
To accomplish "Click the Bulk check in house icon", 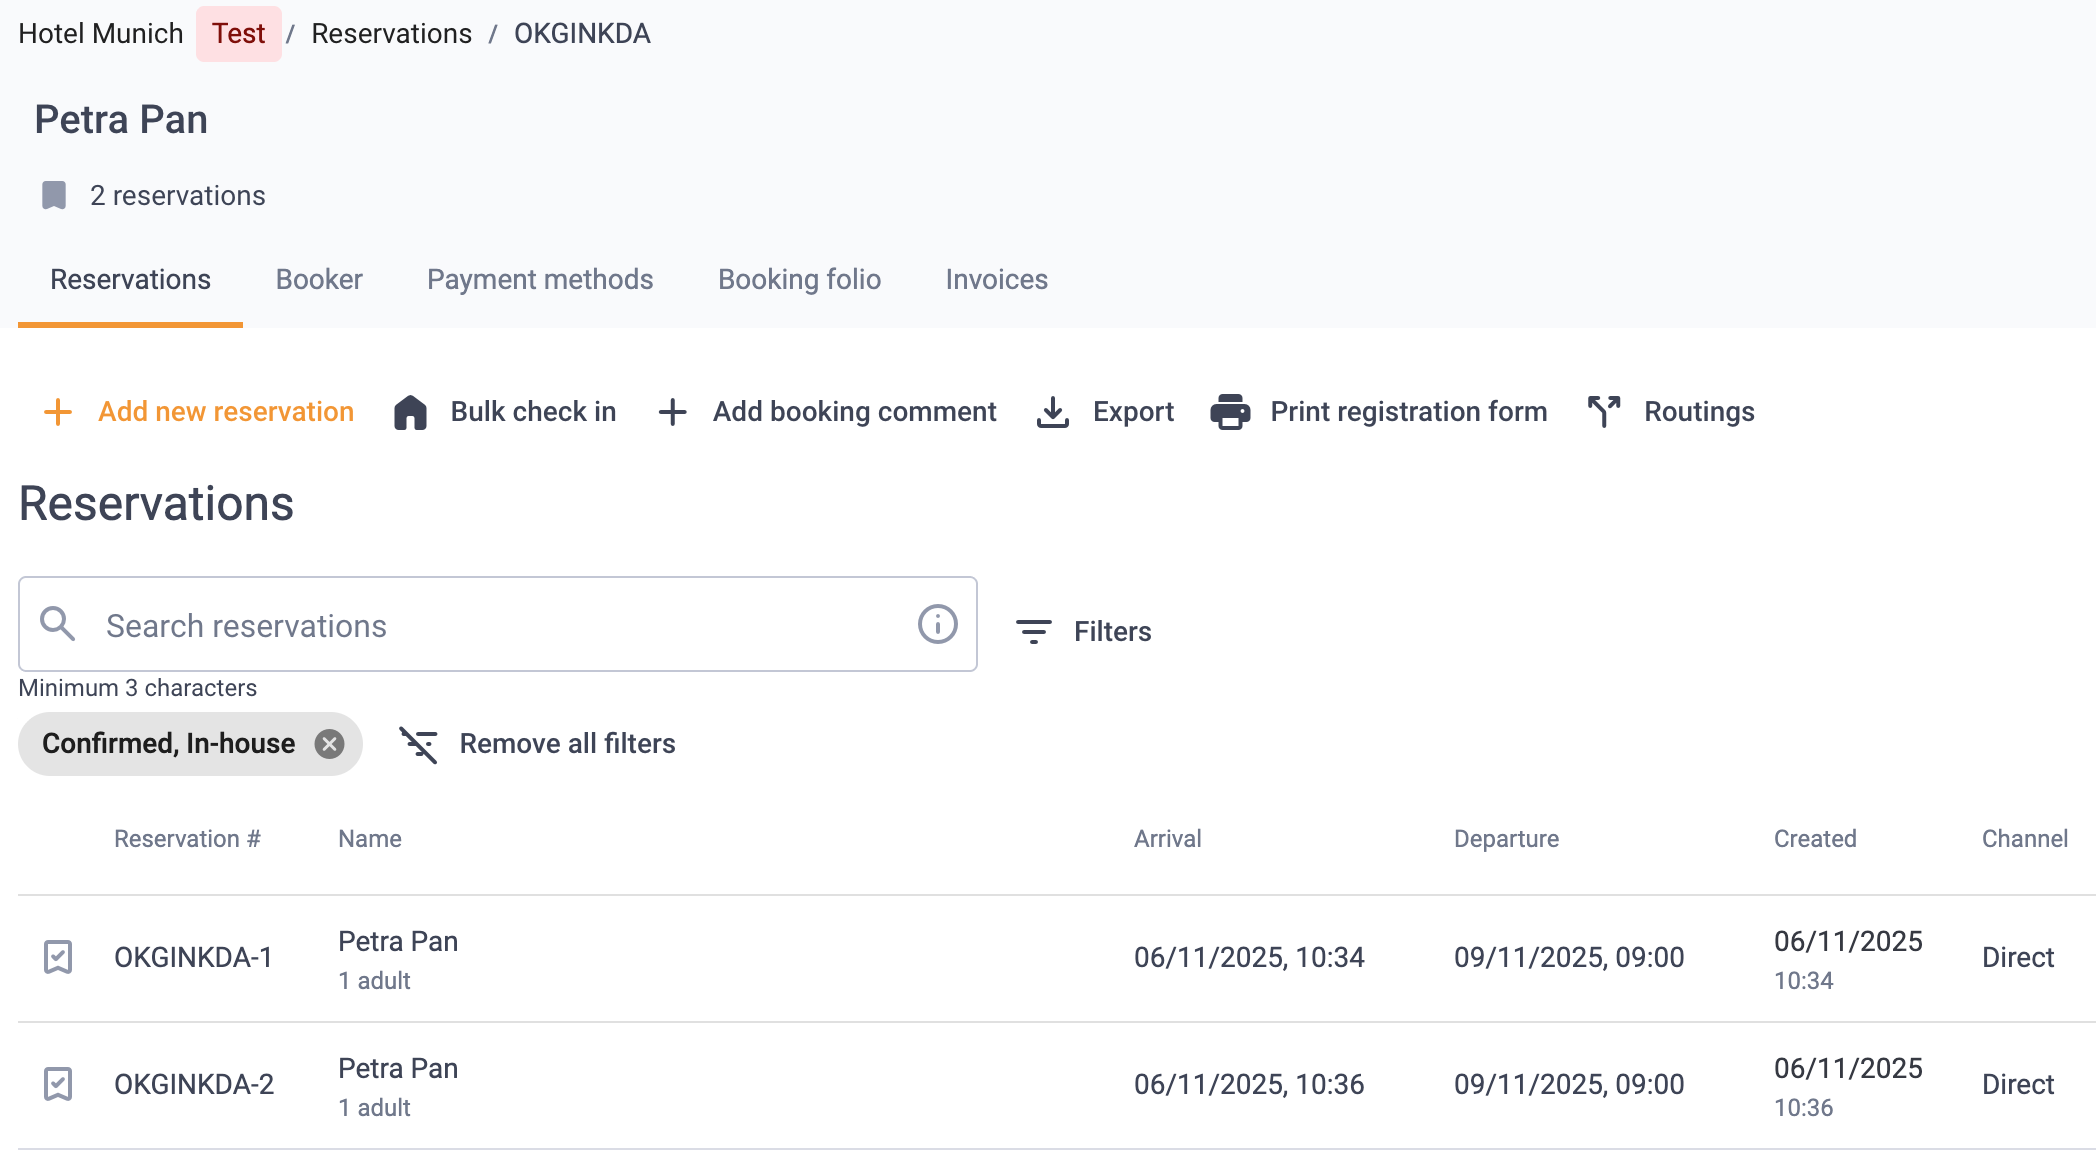I will [x=410, y=412].
